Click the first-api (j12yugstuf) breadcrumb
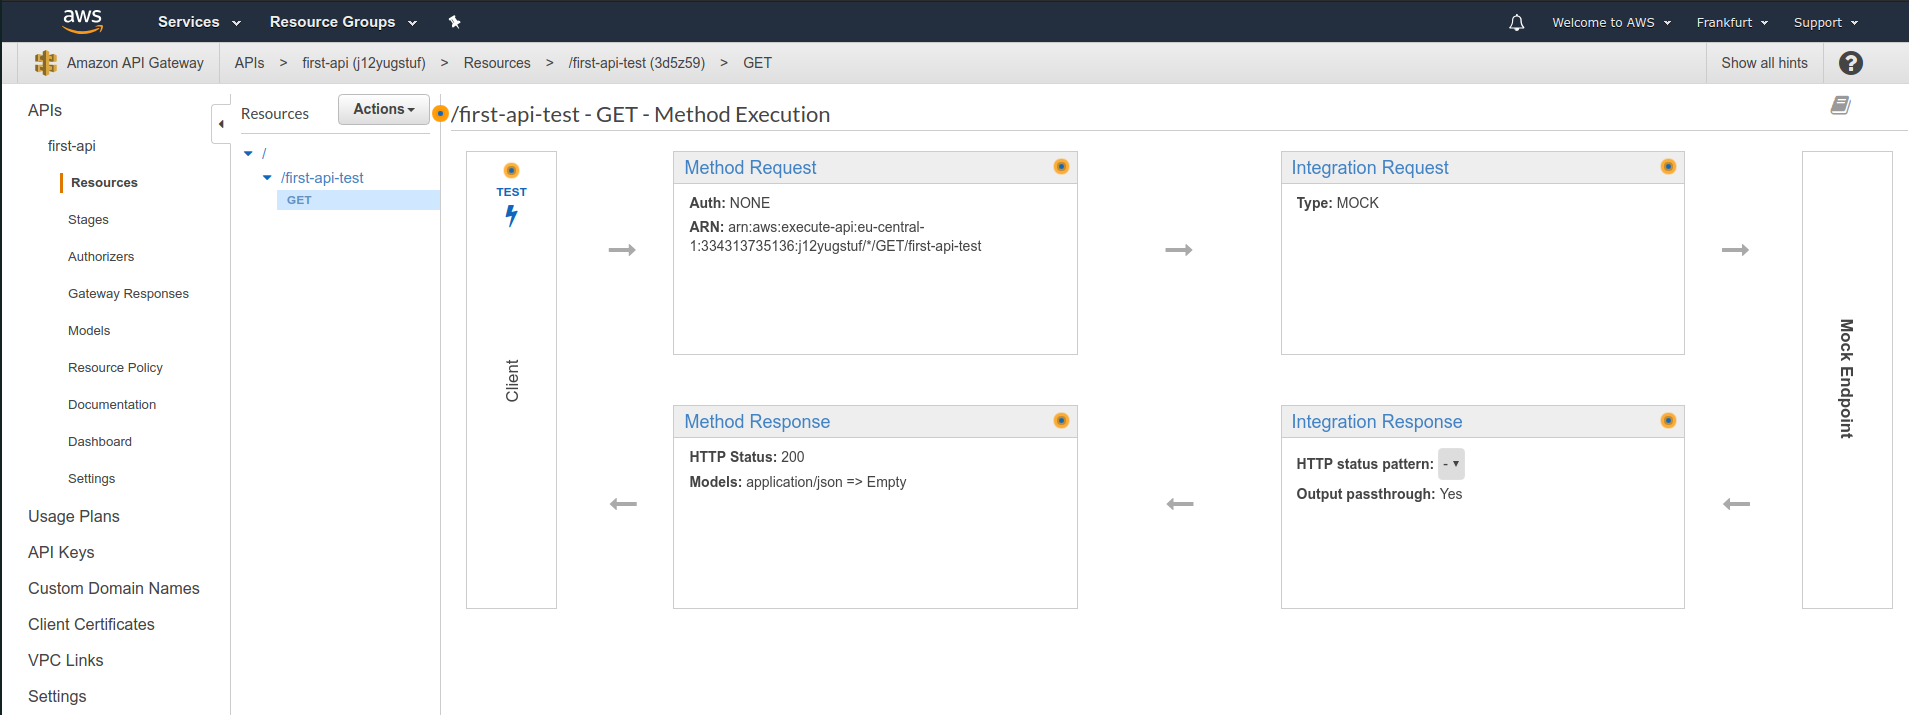This screenshot has width=1909, height=715. [x=364, y=63]
